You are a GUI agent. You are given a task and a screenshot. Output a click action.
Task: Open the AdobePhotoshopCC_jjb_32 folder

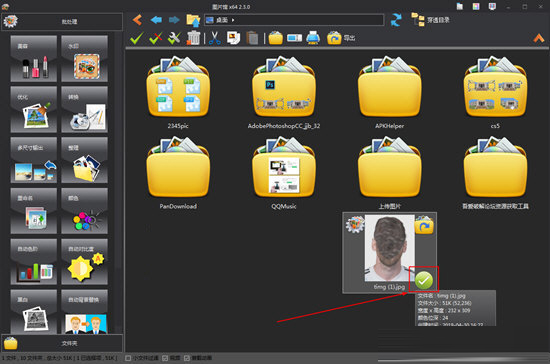tap(284, 87)
